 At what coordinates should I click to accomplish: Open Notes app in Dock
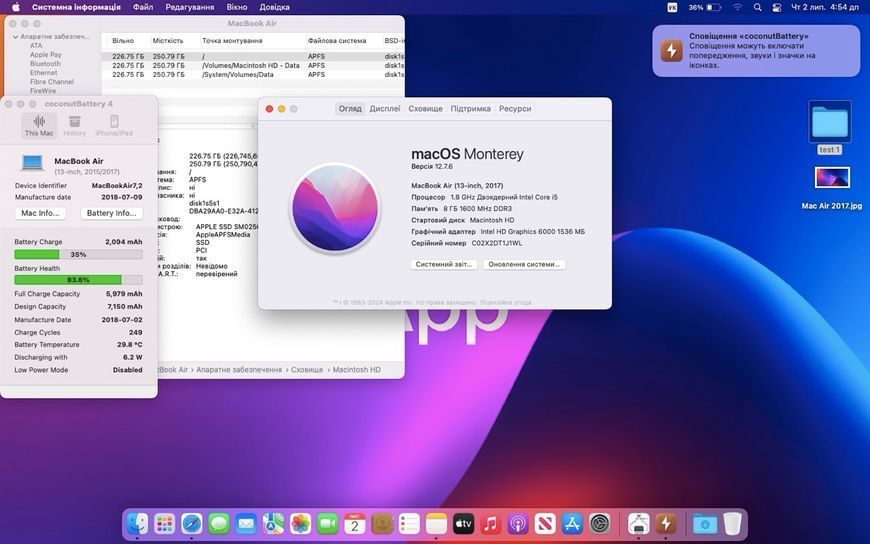437,523
